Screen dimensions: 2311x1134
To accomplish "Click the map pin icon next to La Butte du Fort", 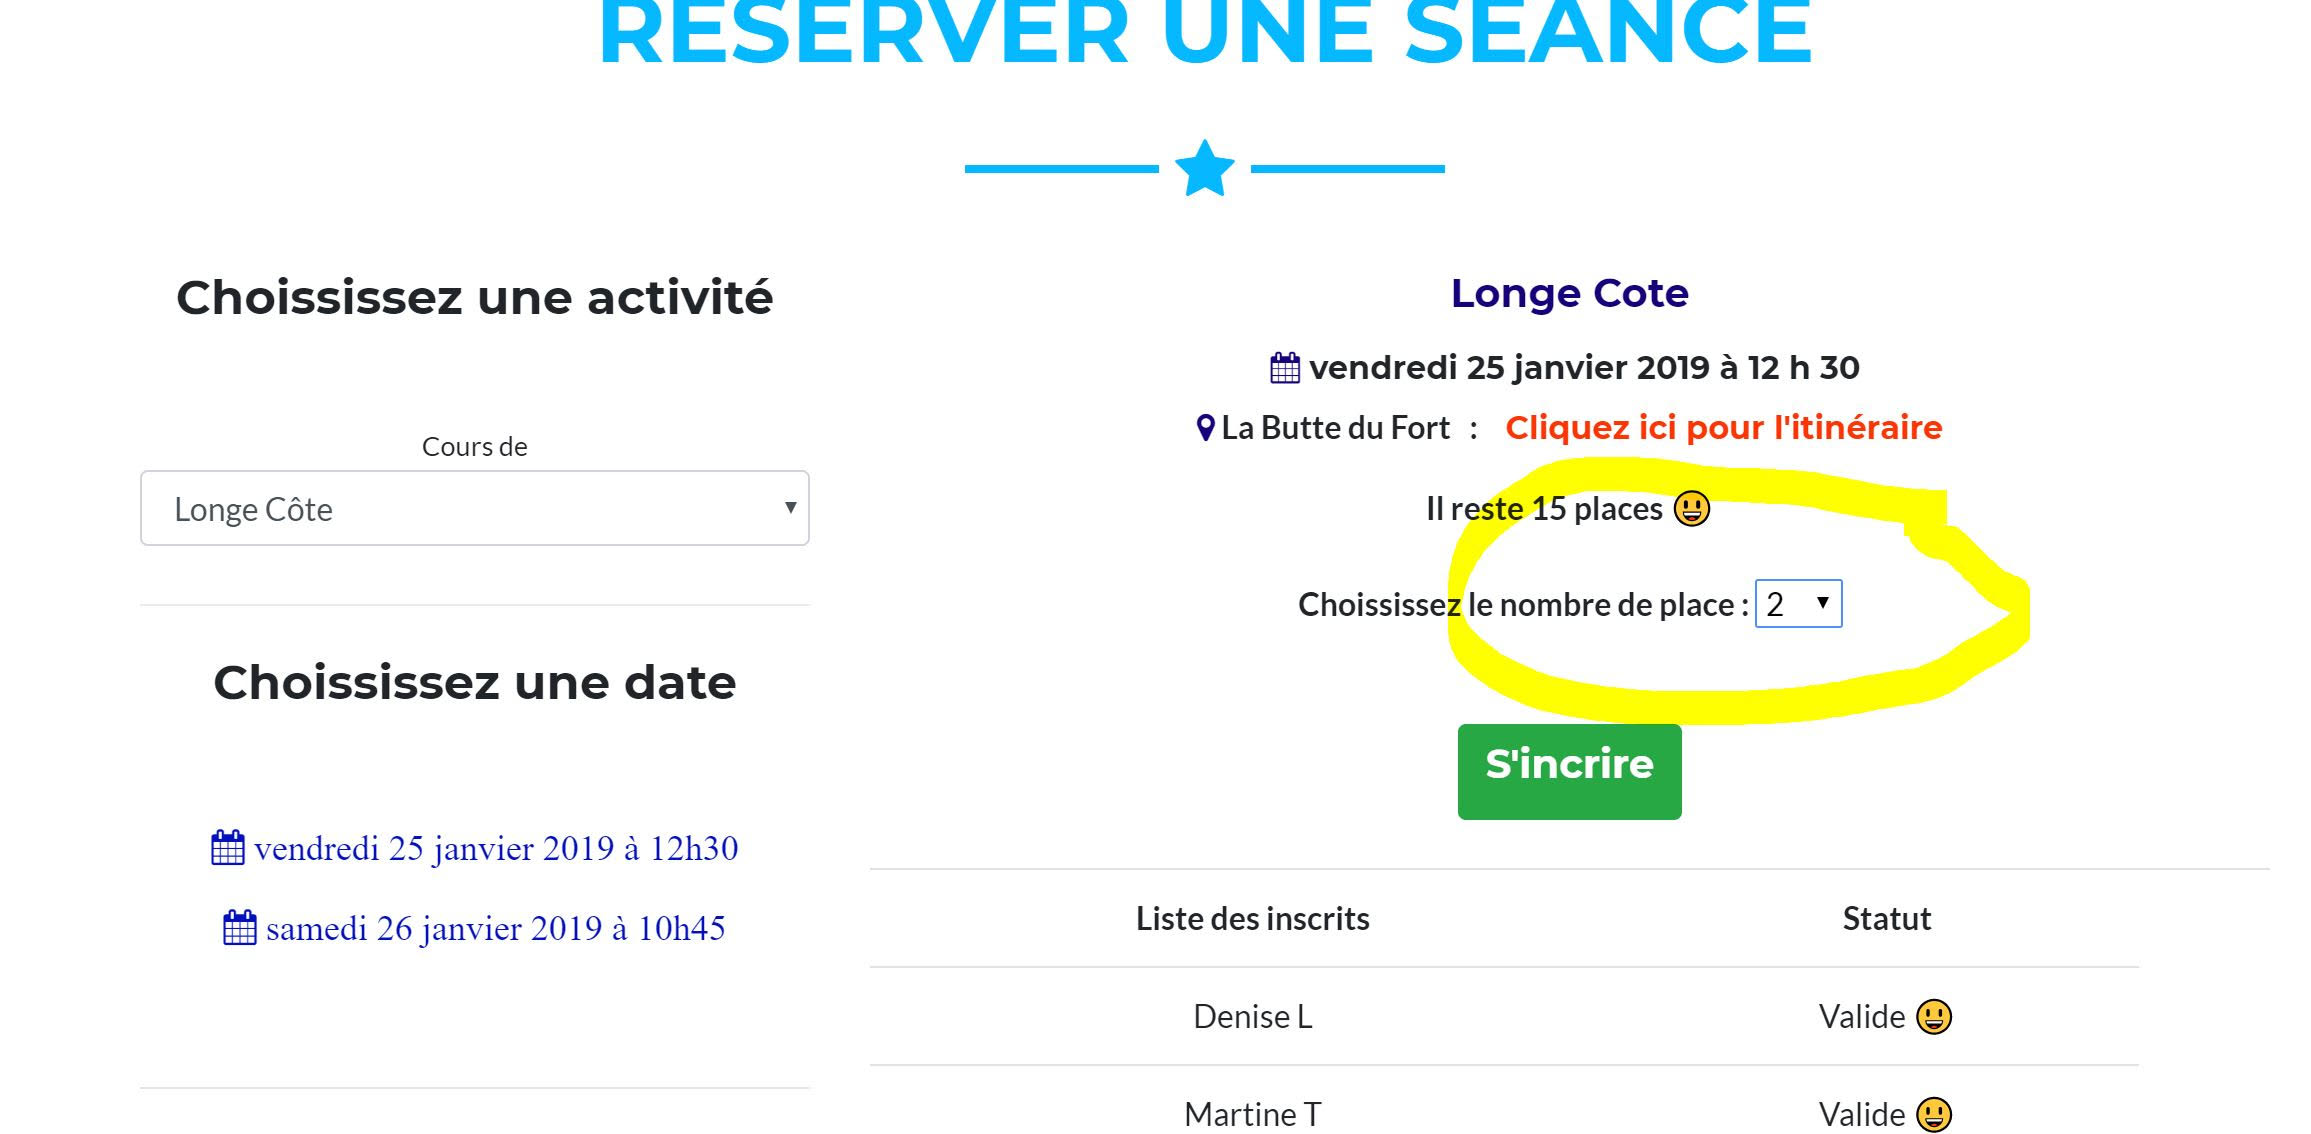I will pyautogui.click(x=1206, y=428).
